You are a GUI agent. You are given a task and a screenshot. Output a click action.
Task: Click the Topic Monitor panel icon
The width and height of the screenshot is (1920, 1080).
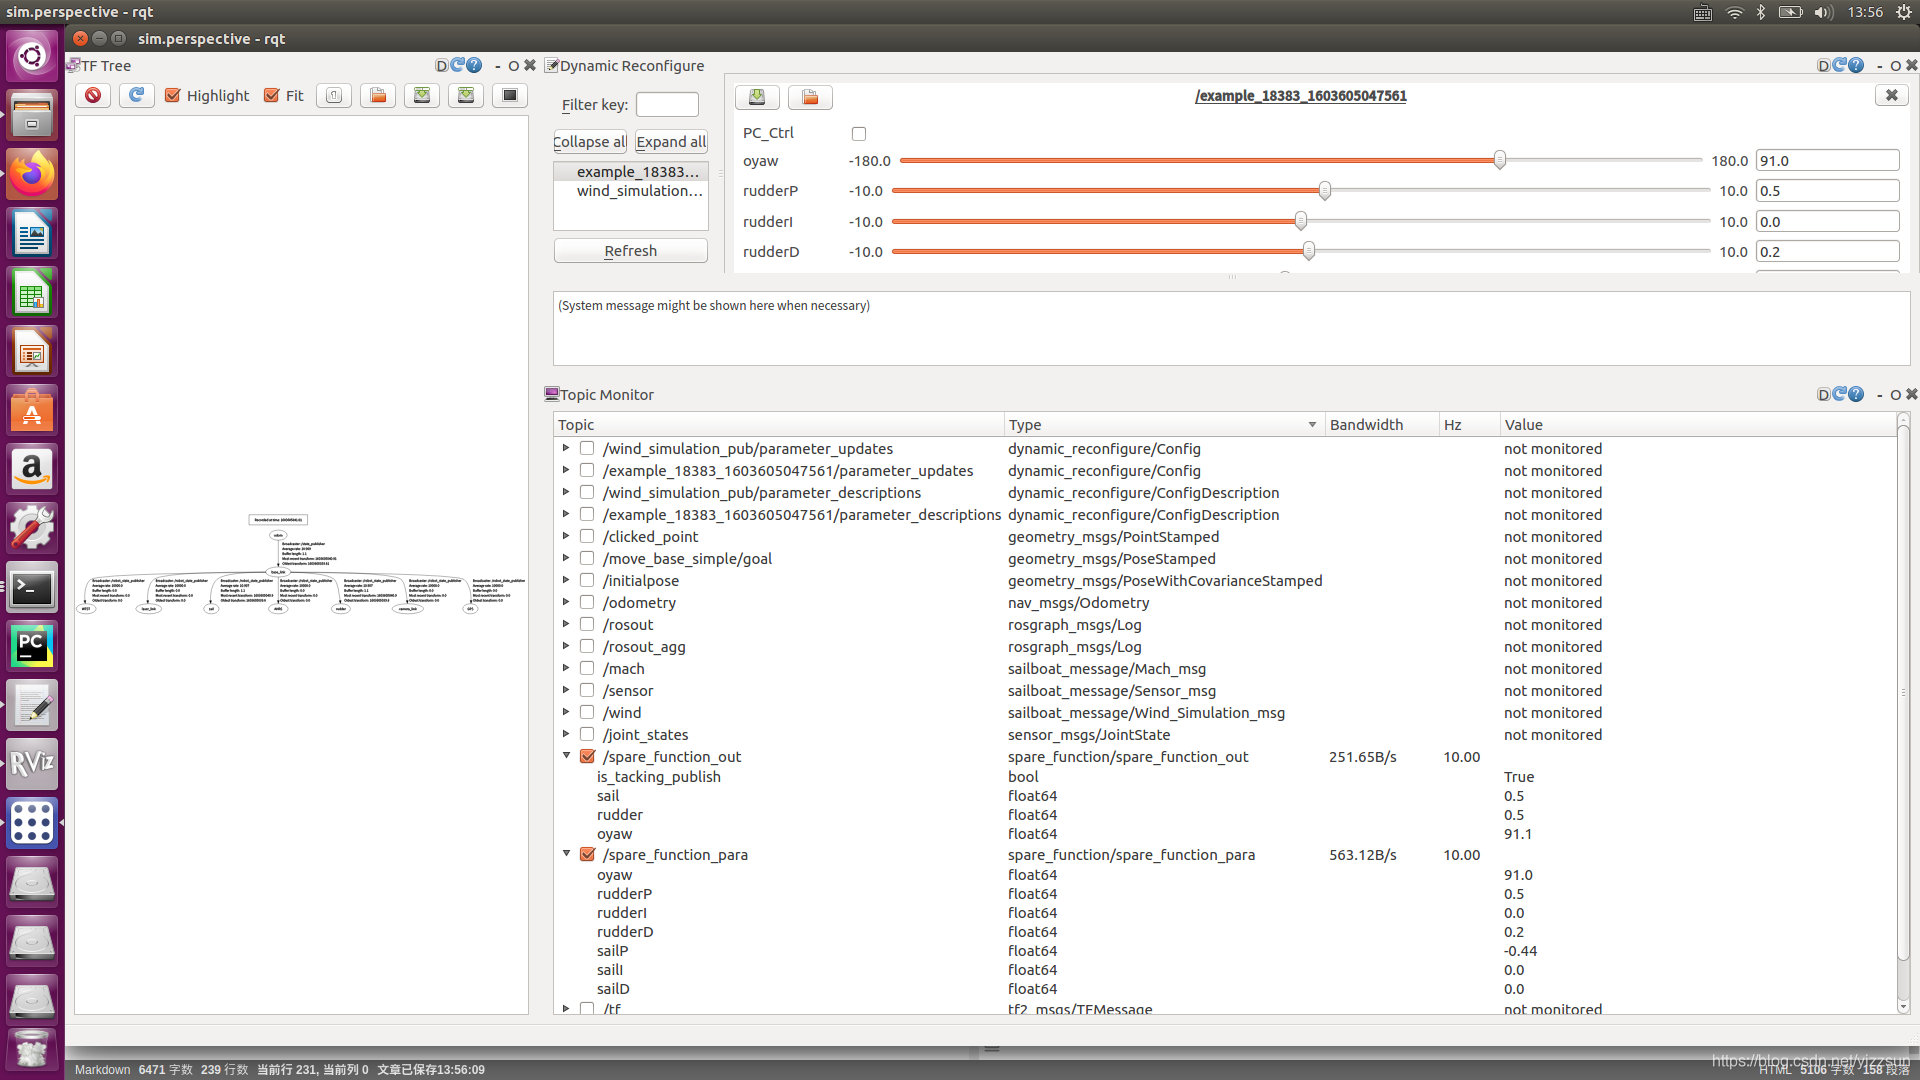549,393
